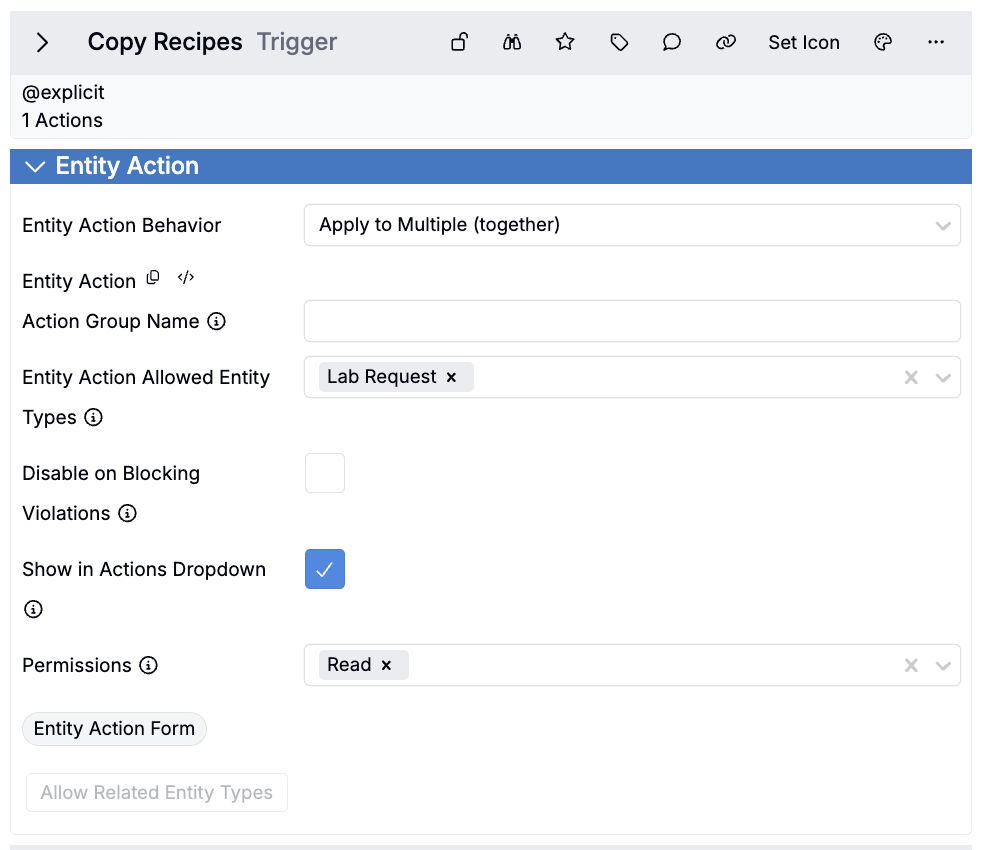Click the Set Icon button

pos(803,42)
